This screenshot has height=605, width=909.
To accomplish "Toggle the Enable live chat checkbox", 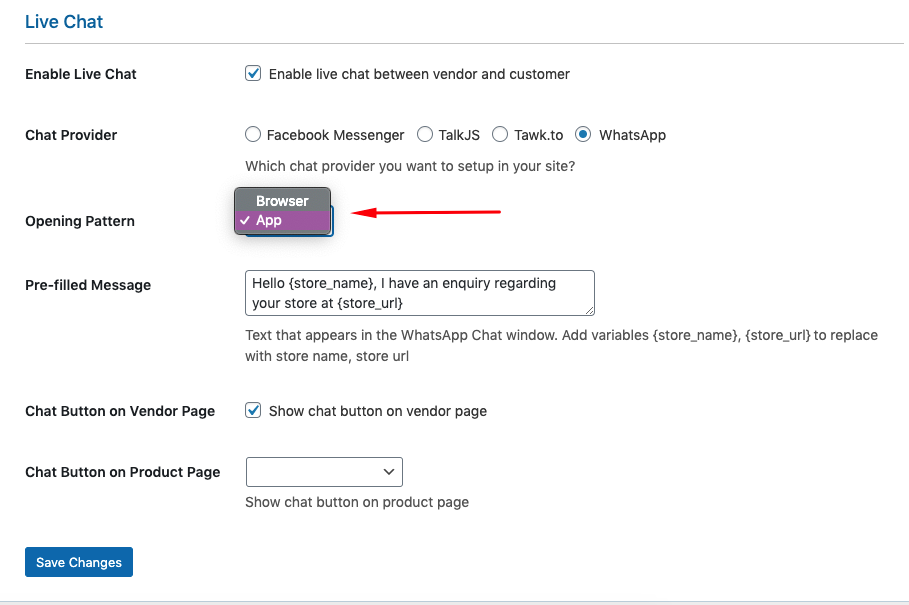I will (253, 74).
